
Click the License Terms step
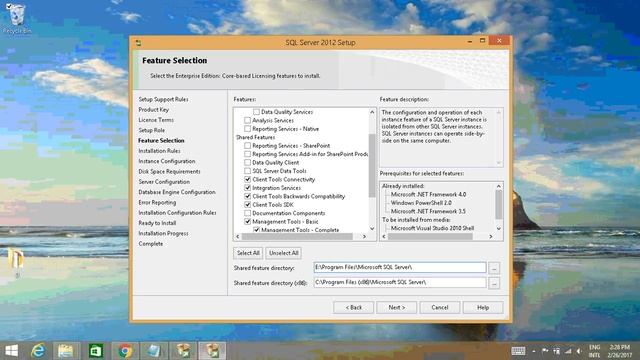click(x=156, y=120)
